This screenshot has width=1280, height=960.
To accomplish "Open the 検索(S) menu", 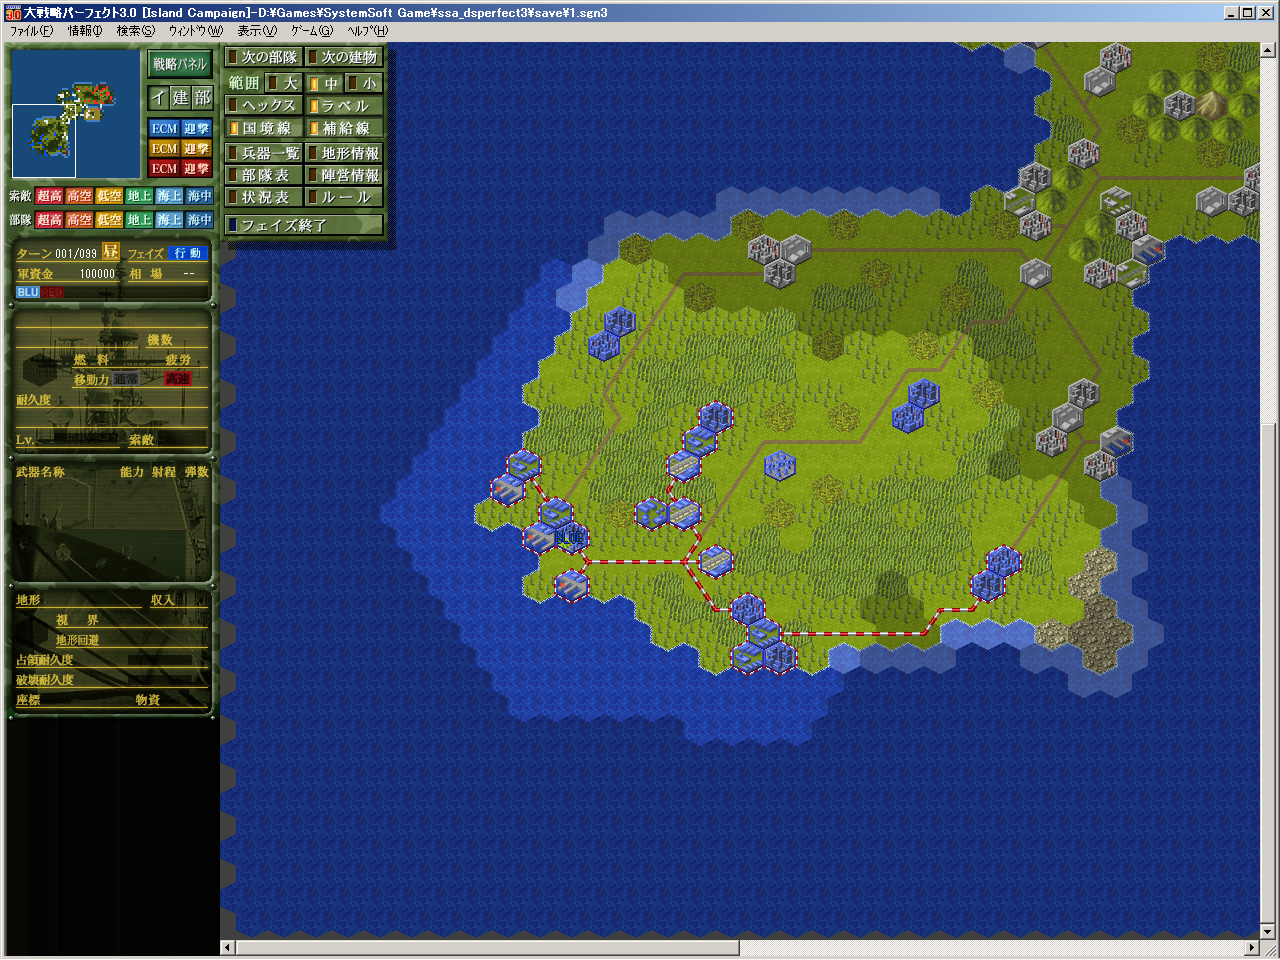I will point(136,31).
